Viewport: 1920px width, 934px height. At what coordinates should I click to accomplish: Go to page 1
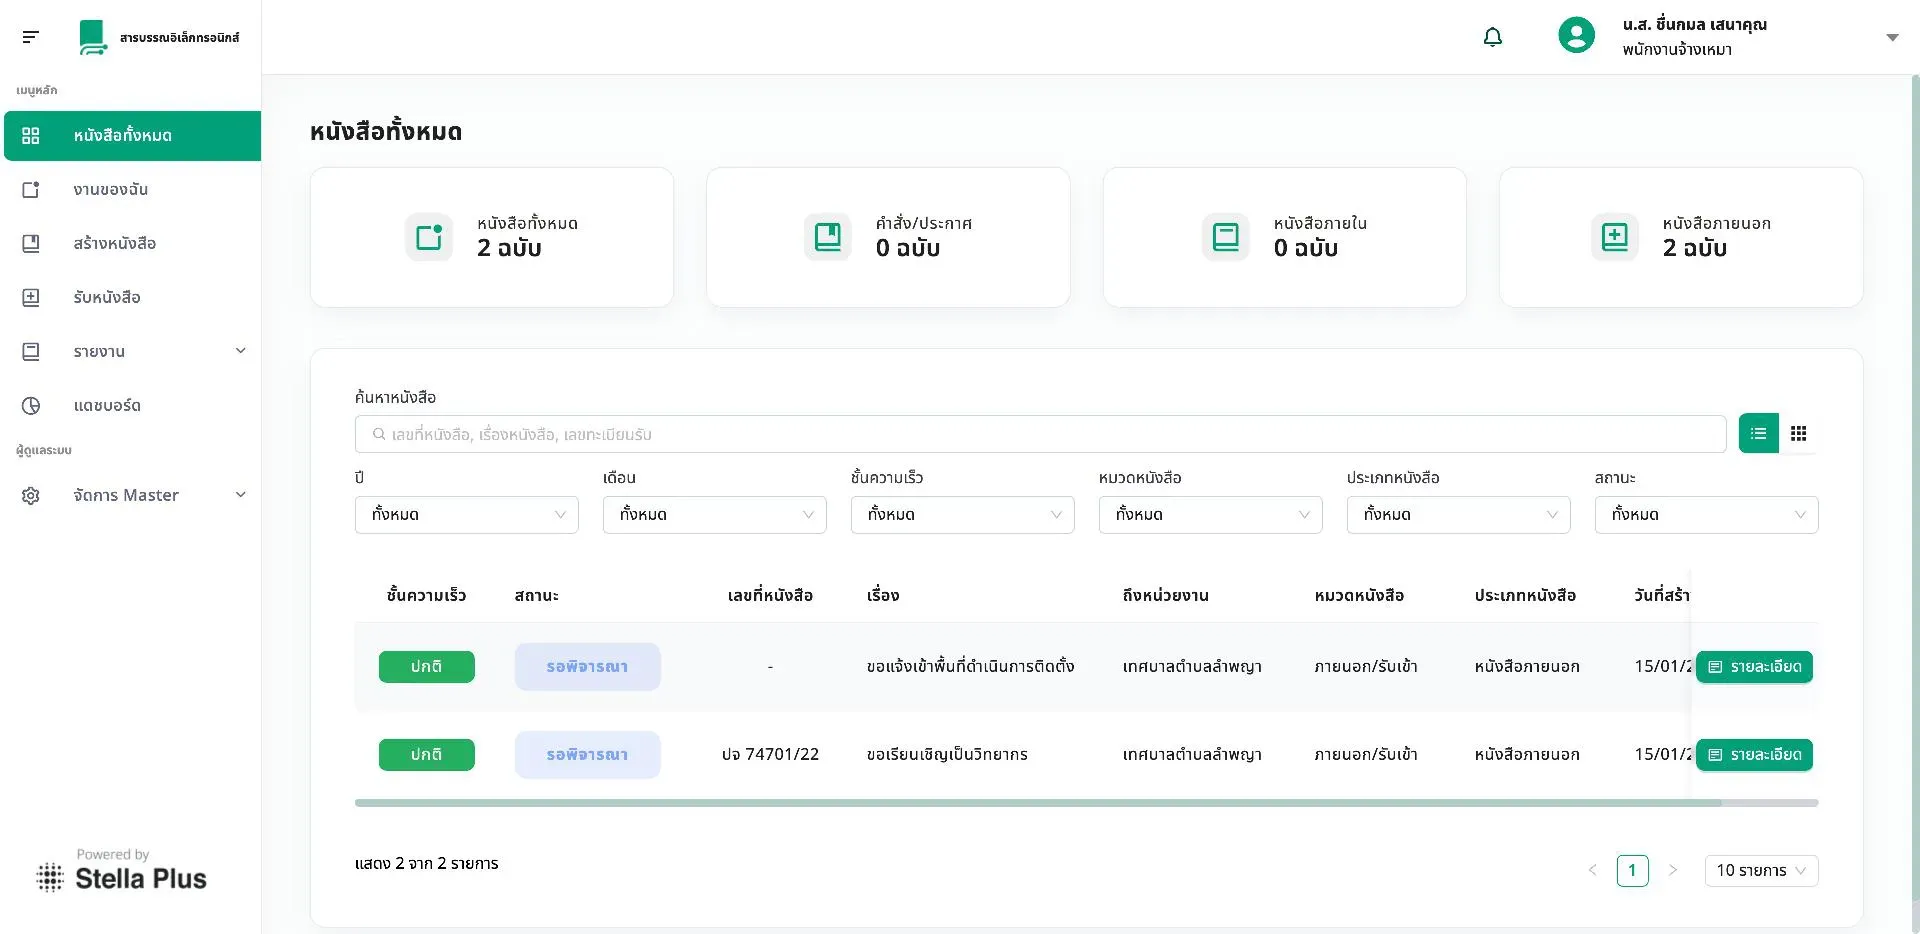click(1632, 871)
